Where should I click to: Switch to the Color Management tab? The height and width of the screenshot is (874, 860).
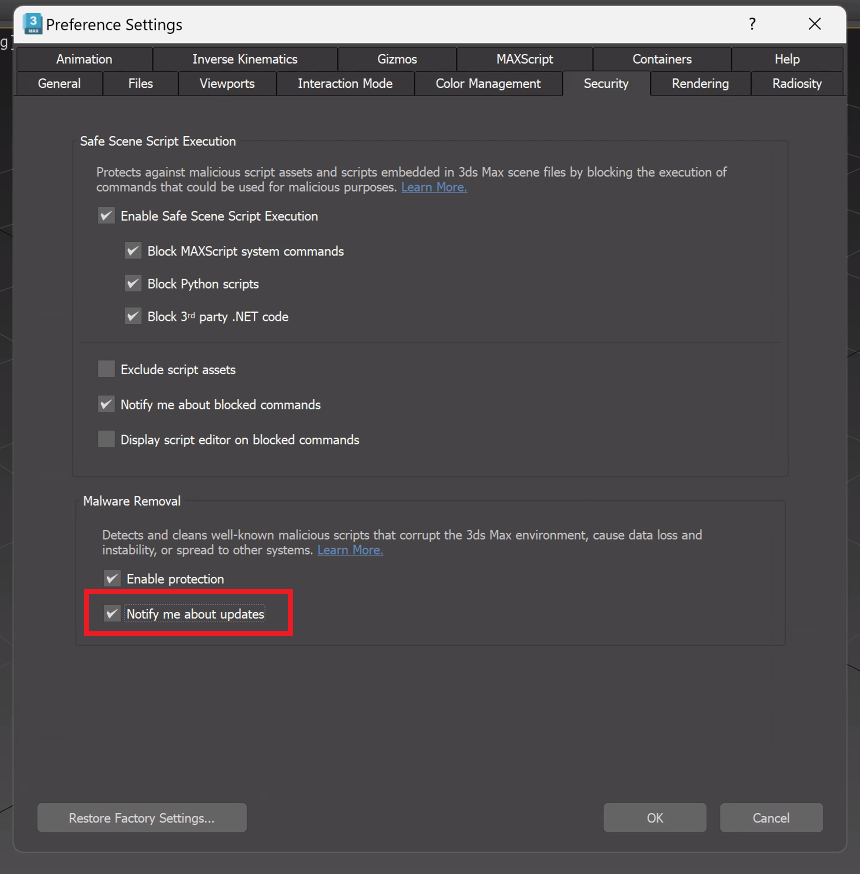[x=489, y=84]
